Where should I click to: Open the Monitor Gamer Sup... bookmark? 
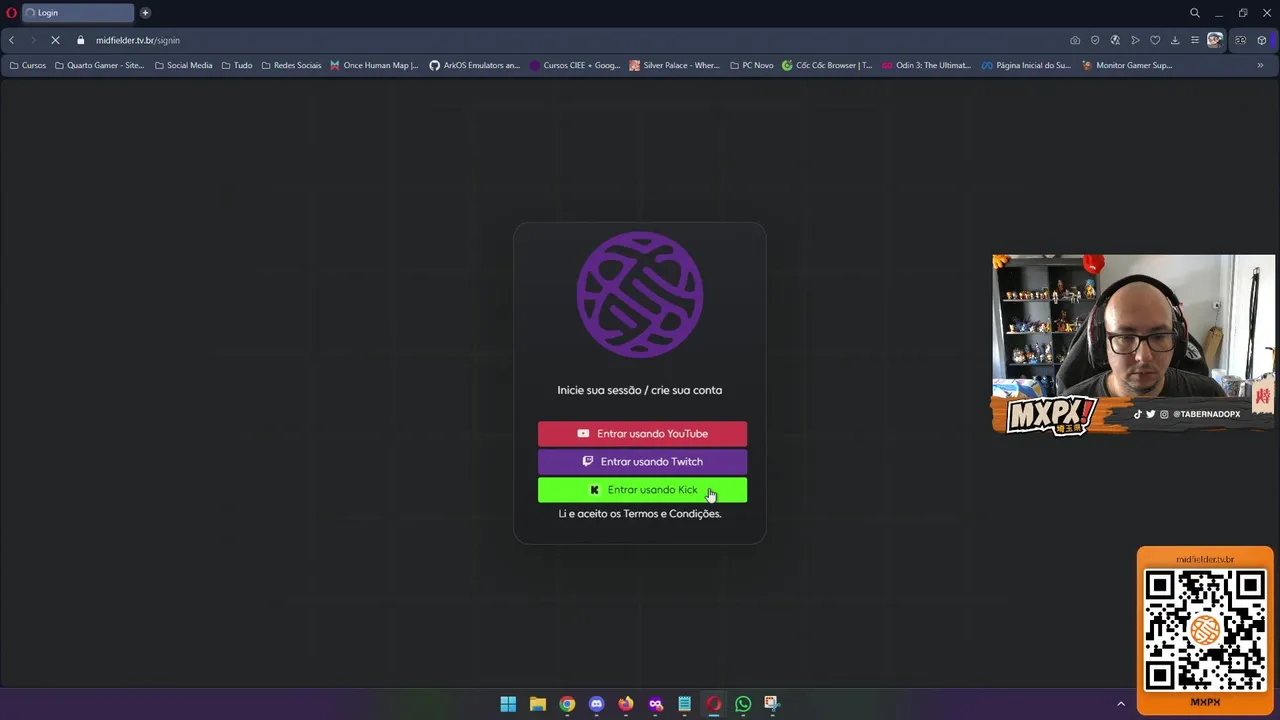[1128, 65]
